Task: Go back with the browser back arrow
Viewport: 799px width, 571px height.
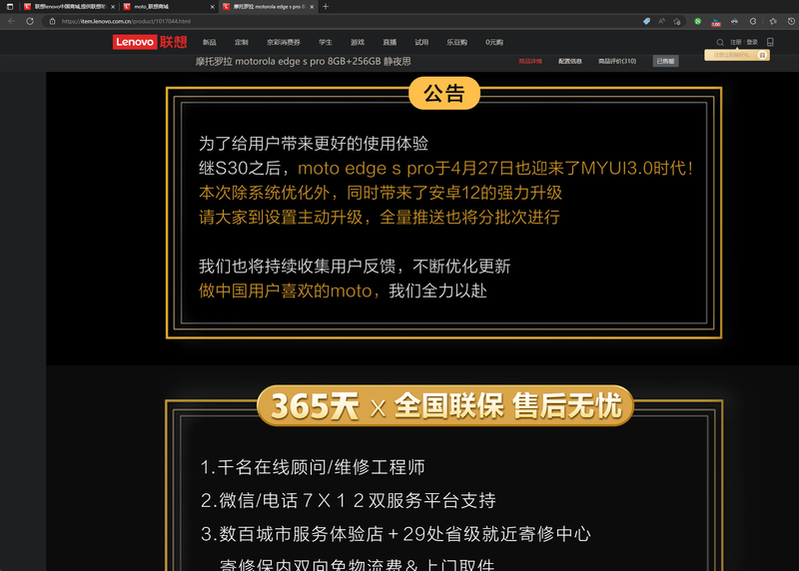Action: (12, 21)
